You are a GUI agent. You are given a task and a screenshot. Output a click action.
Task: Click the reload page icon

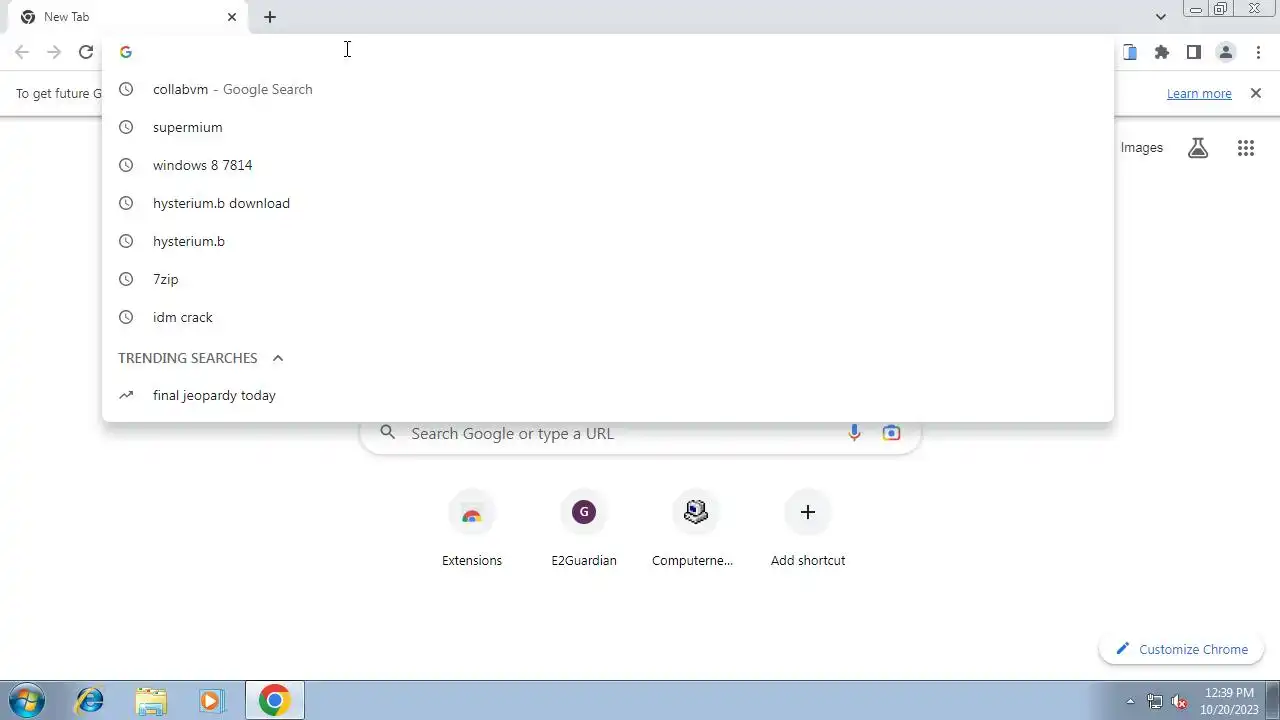click(86, 52)
